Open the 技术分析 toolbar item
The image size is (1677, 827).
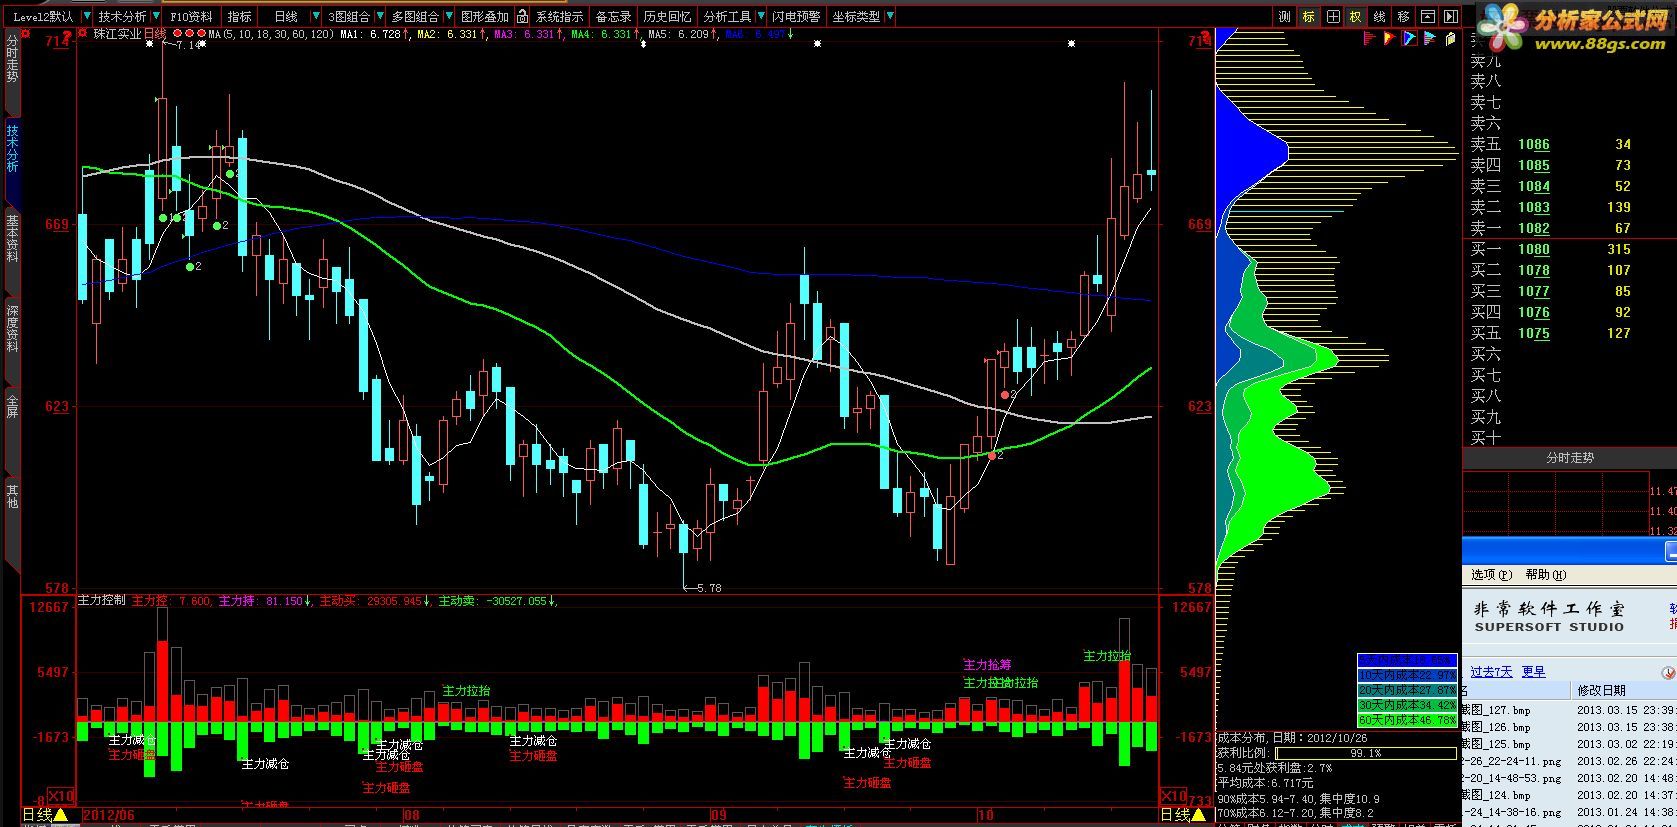tap(122, 17)
